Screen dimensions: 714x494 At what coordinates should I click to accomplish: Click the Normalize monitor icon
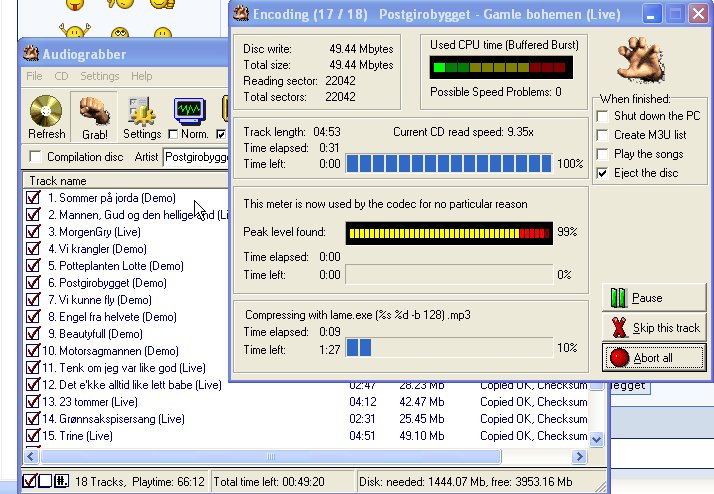pos(189,111)
